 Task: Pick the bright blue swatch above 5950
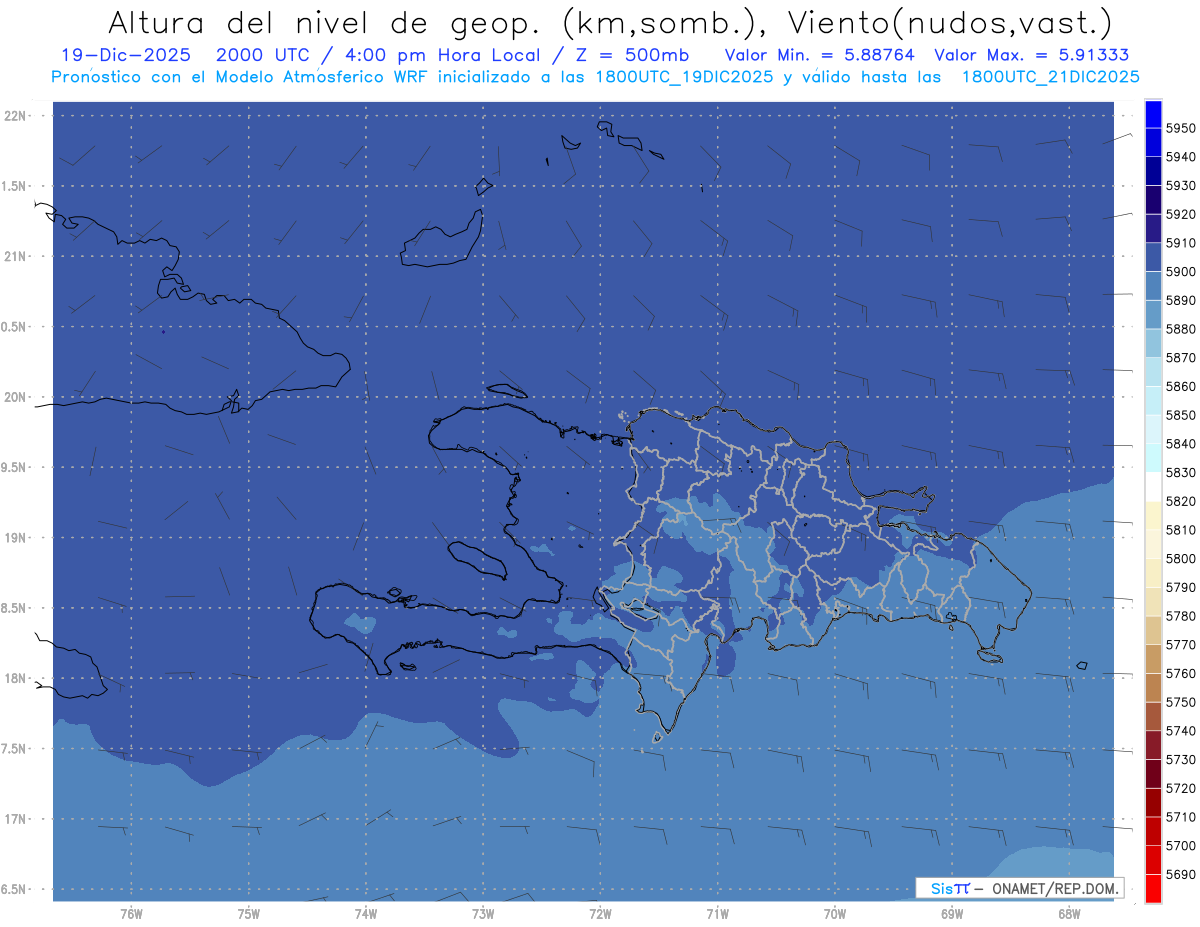1153,114
